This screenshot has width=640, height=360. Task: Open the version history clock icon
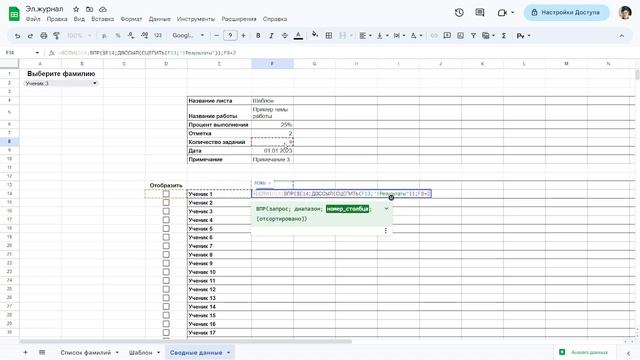point(459,13)
